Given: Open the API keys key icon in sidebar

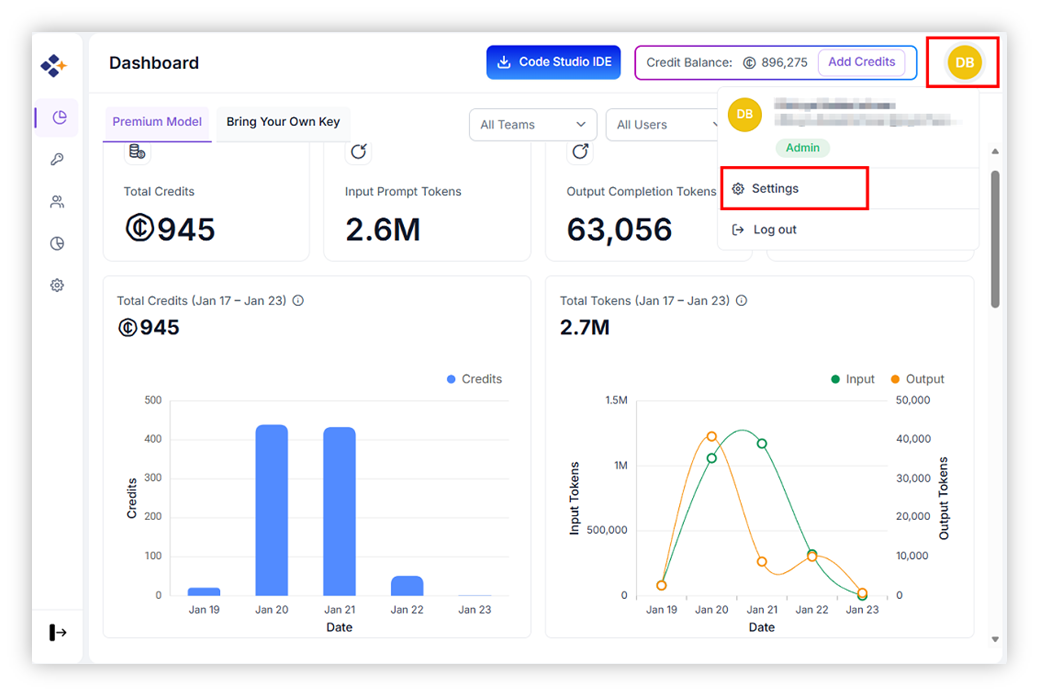Looking at the screenshot, I should coord(57,160).
